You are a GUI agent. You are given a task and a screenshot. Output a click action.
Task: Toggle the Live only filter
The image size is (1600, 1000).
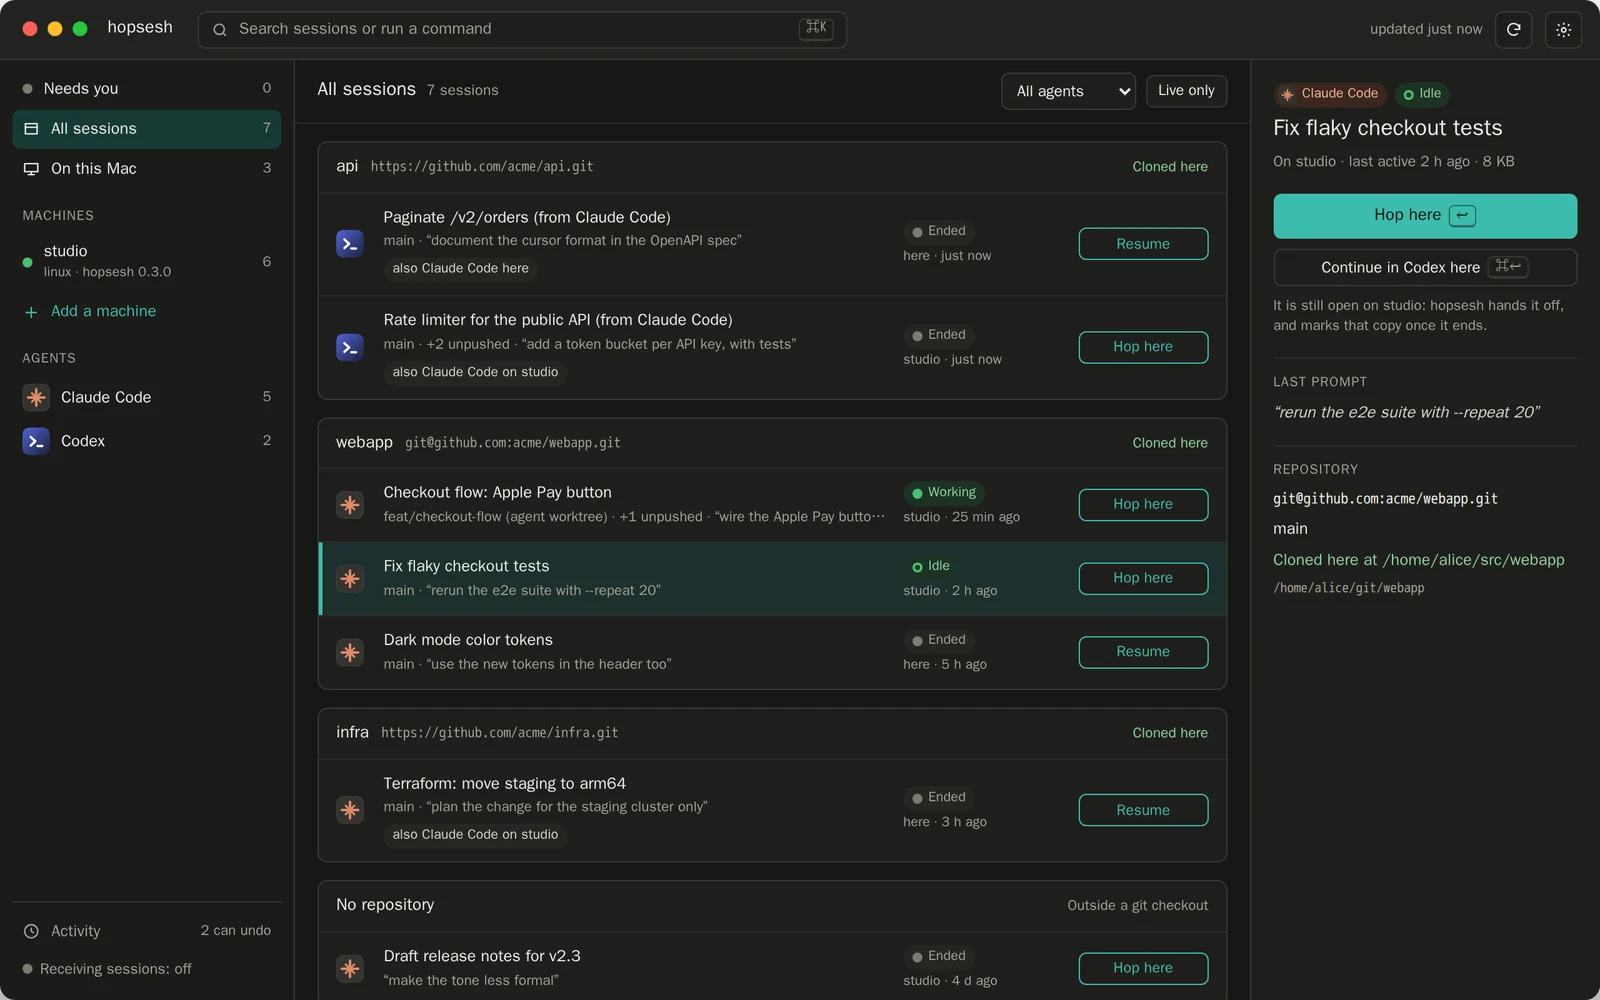pos(1186,91)
